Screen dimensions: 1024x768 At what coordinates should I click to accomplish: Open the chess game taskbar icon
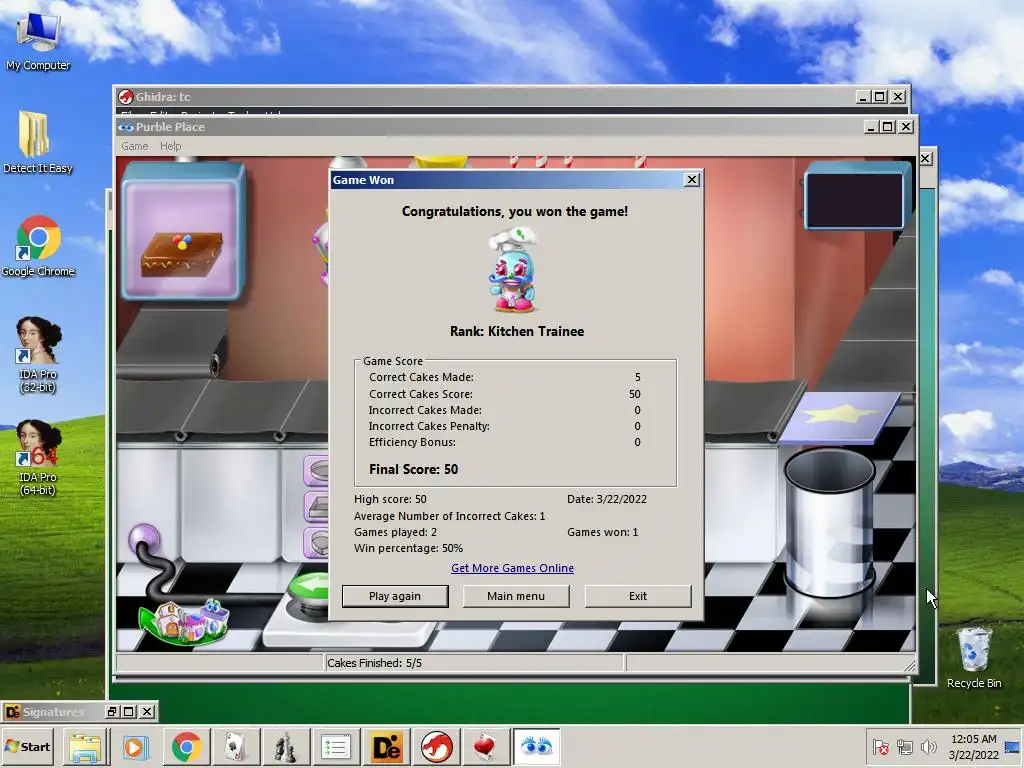pos(285,747)
